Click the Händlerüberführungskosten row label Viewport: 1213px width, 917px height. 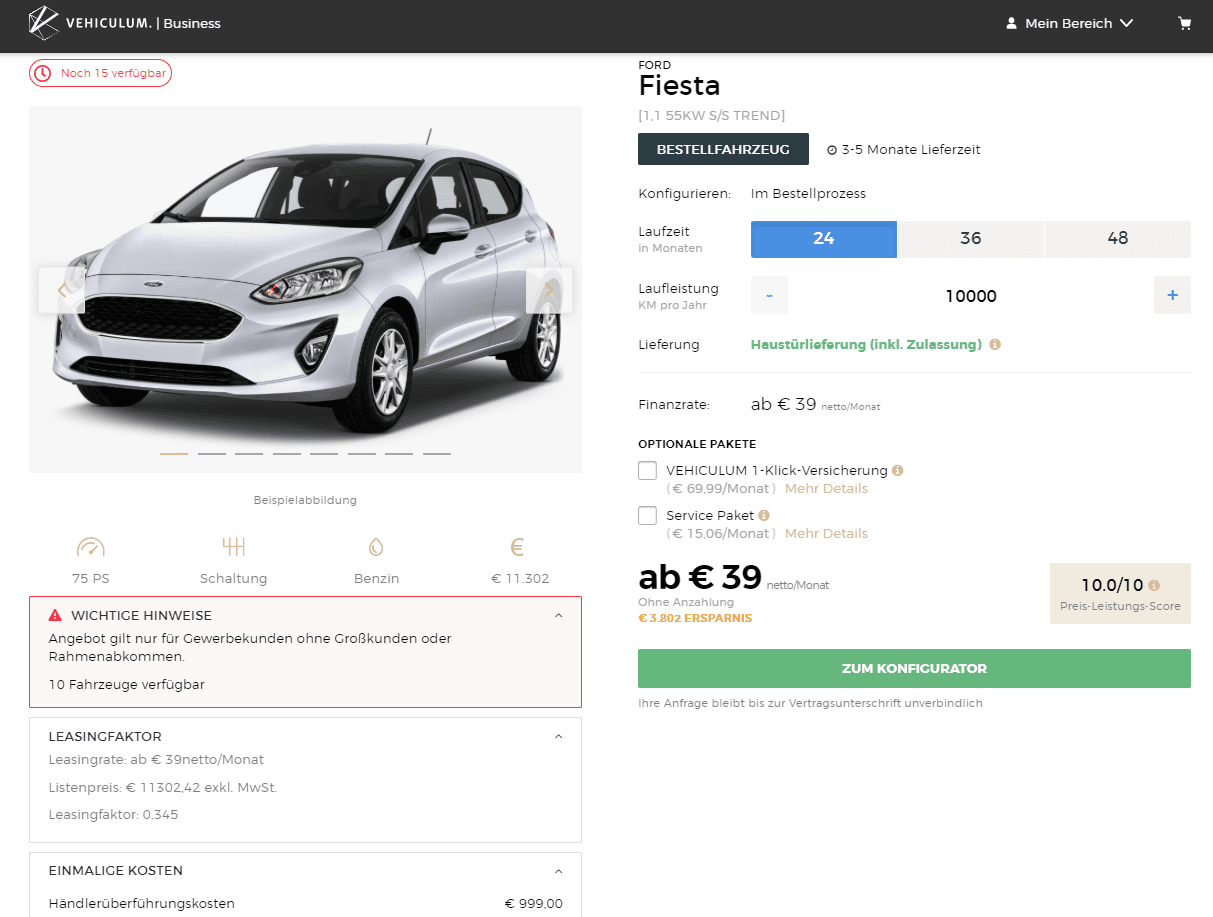pyautogui.click(x=141, y=904)
